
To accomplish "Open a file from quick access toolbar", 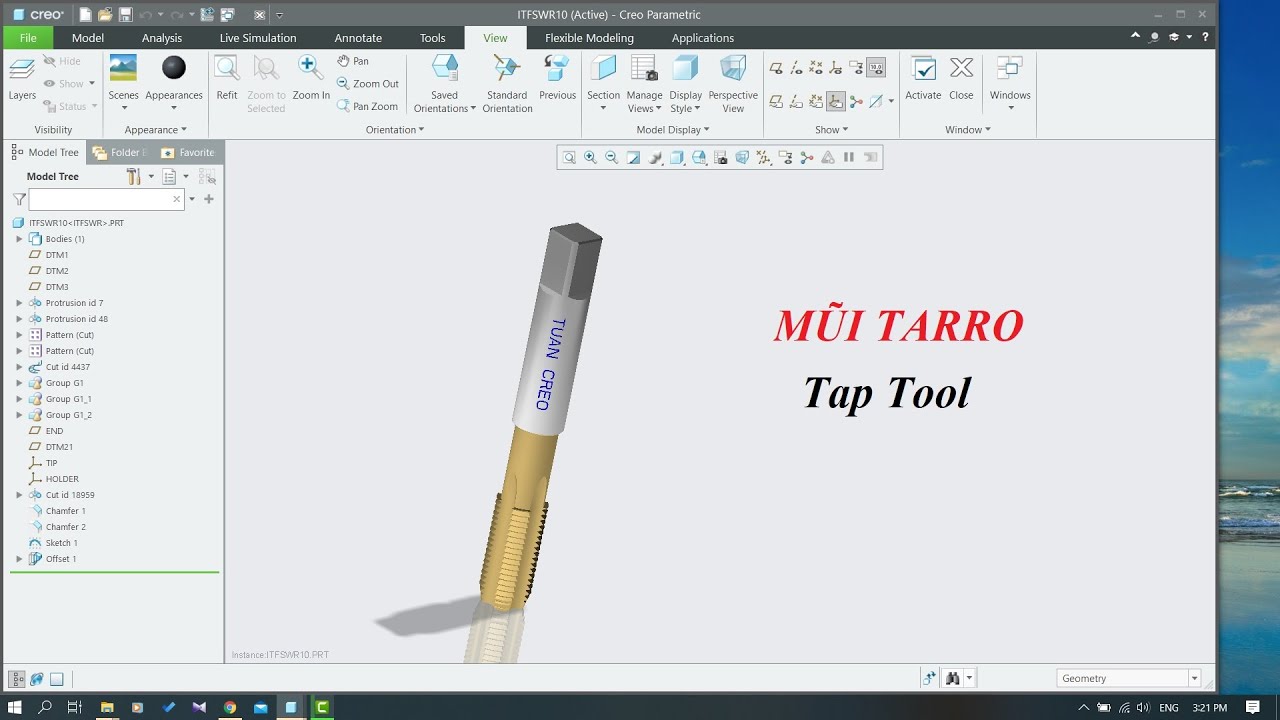I will click(105, 14).
